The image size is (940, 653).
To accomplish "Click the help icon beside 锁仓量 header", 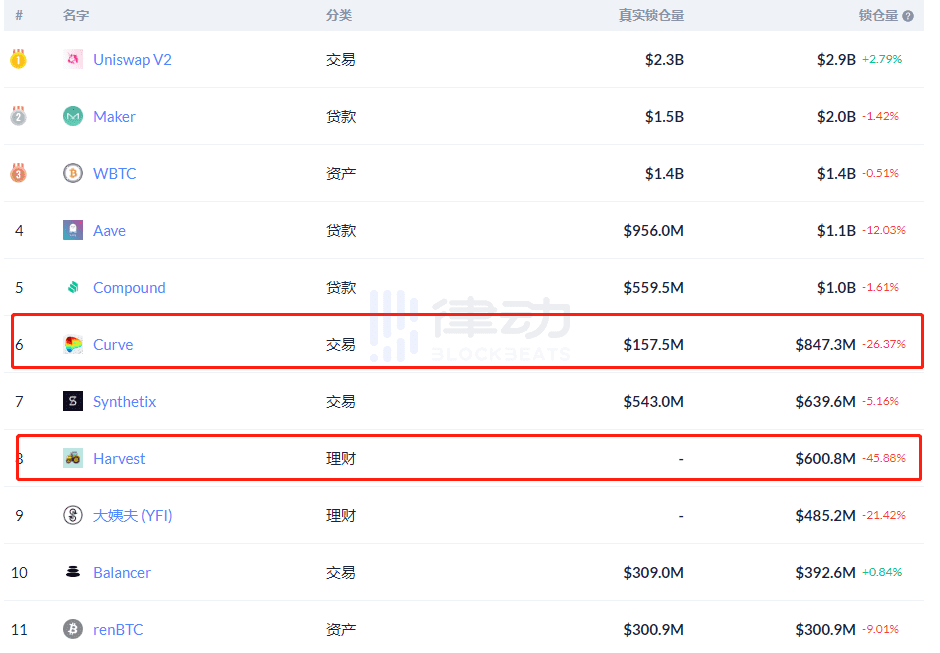I will 908,16.
